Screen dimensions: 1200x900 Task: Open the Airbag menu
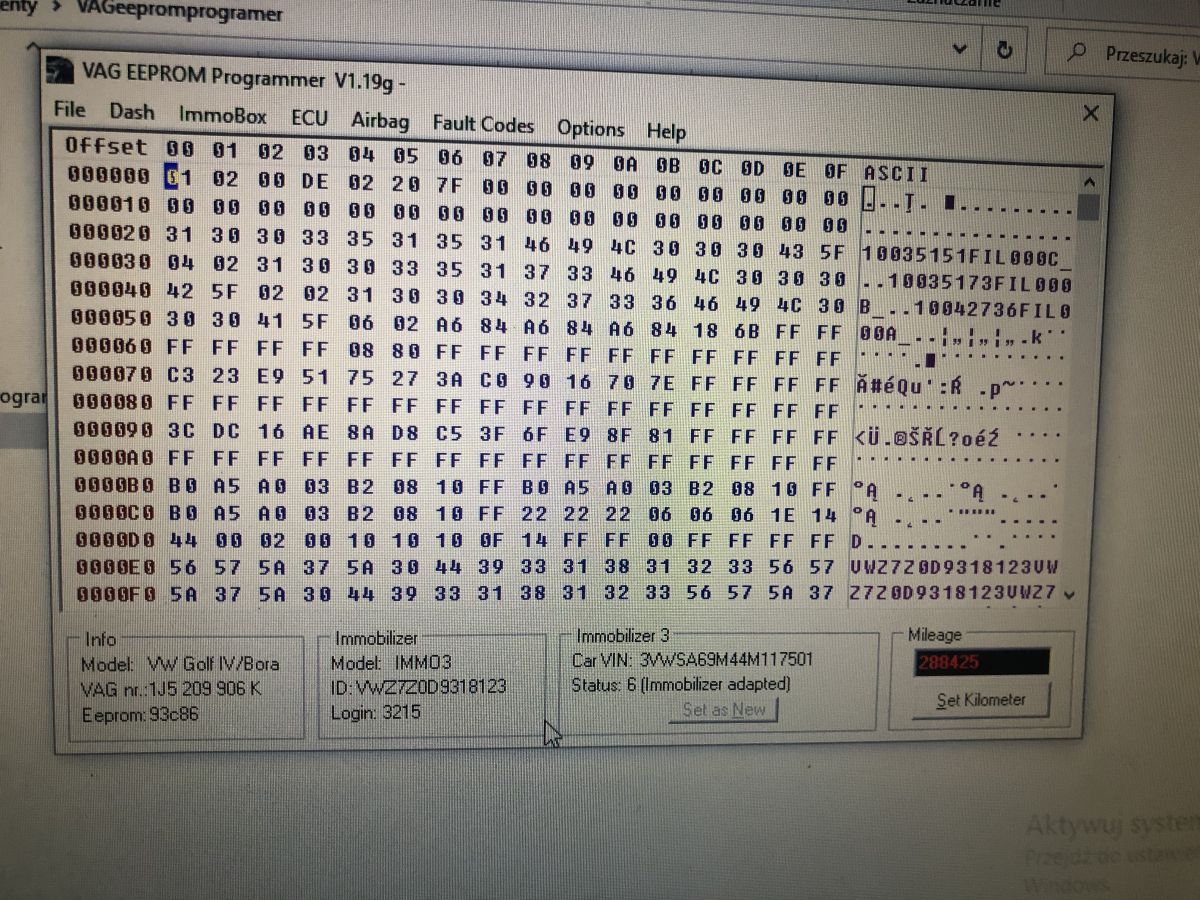coord(380,121)
